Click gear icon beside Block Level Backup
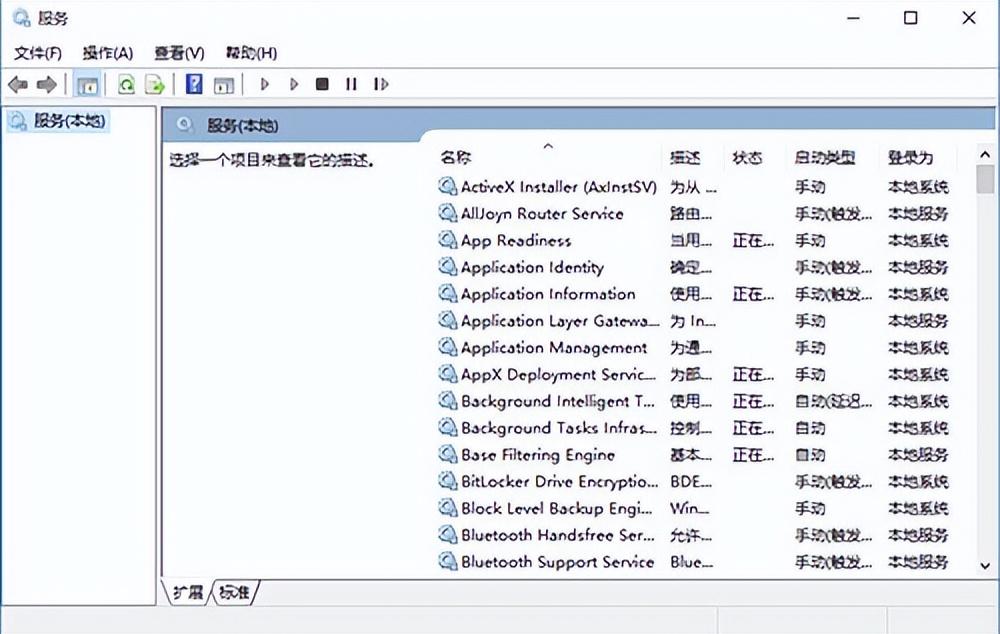 448,508
